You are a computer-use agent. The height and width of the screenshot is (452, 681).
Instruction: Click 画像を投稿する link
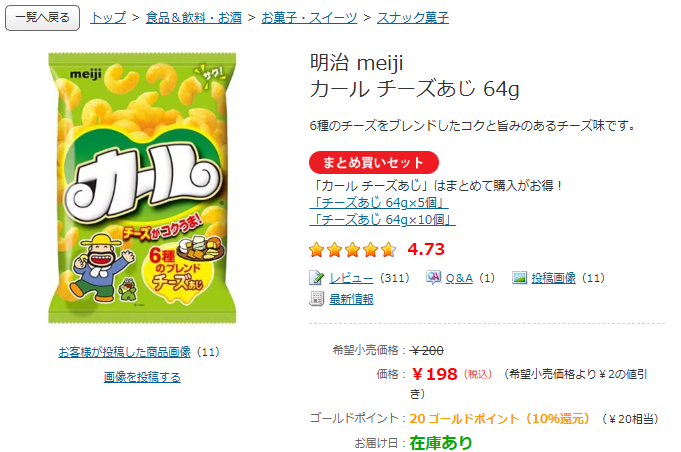(142, 377)
